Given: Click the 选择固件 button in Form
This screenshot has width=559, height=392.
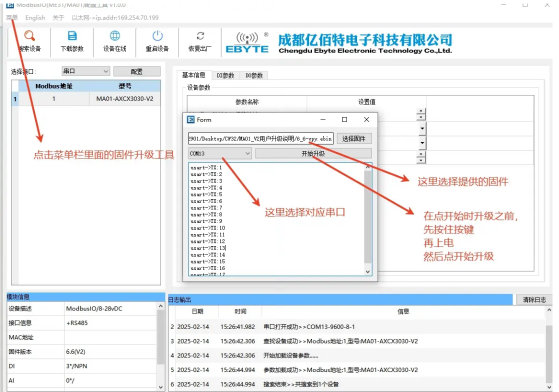Looking at the screenshot, I should (x=354, y=139).
